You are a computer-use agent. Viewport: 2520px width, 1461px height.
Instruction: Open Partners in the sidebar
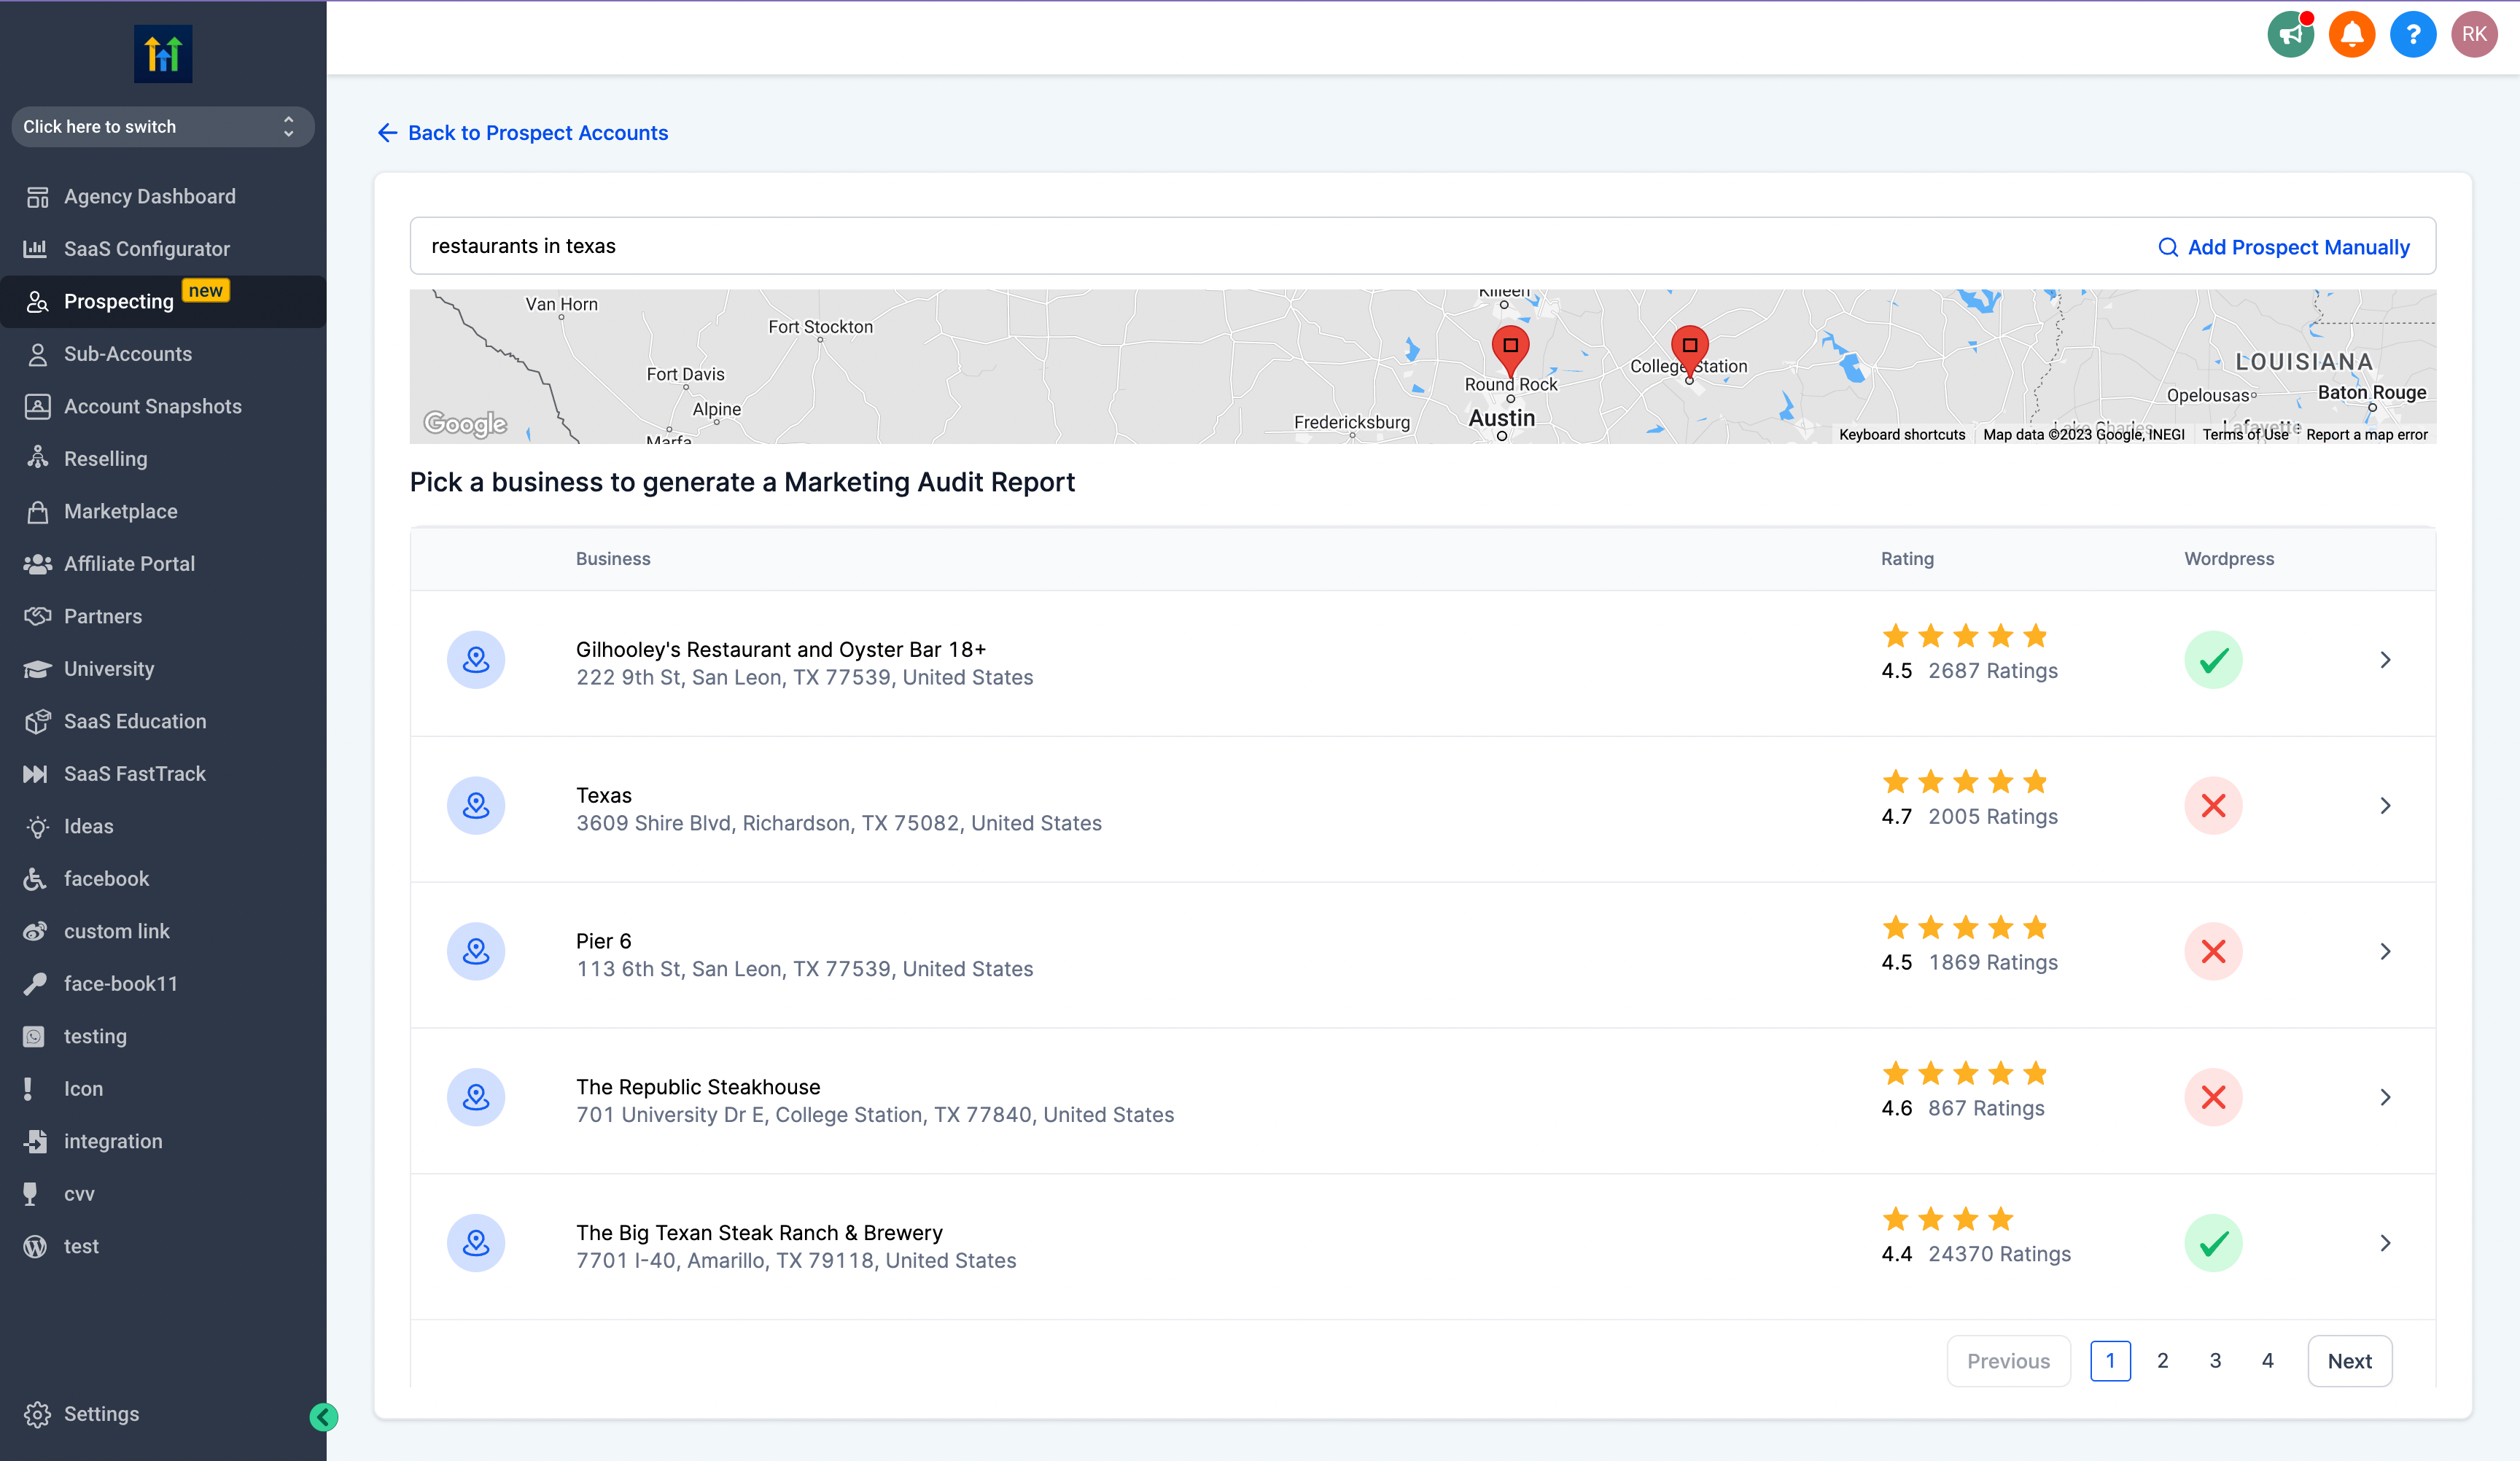[163, 616]
